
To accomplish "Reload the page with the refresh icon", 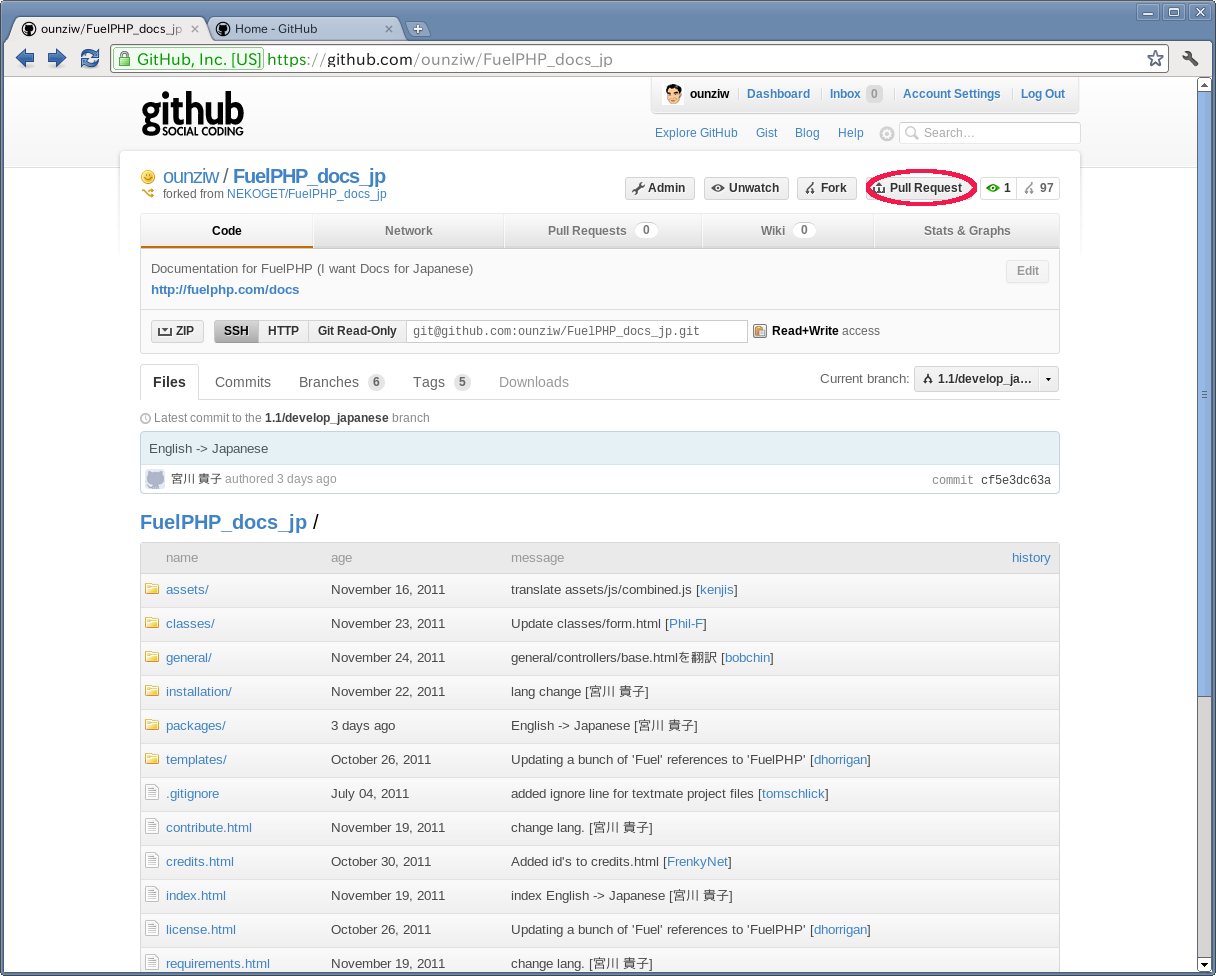I will click(90, 59).
